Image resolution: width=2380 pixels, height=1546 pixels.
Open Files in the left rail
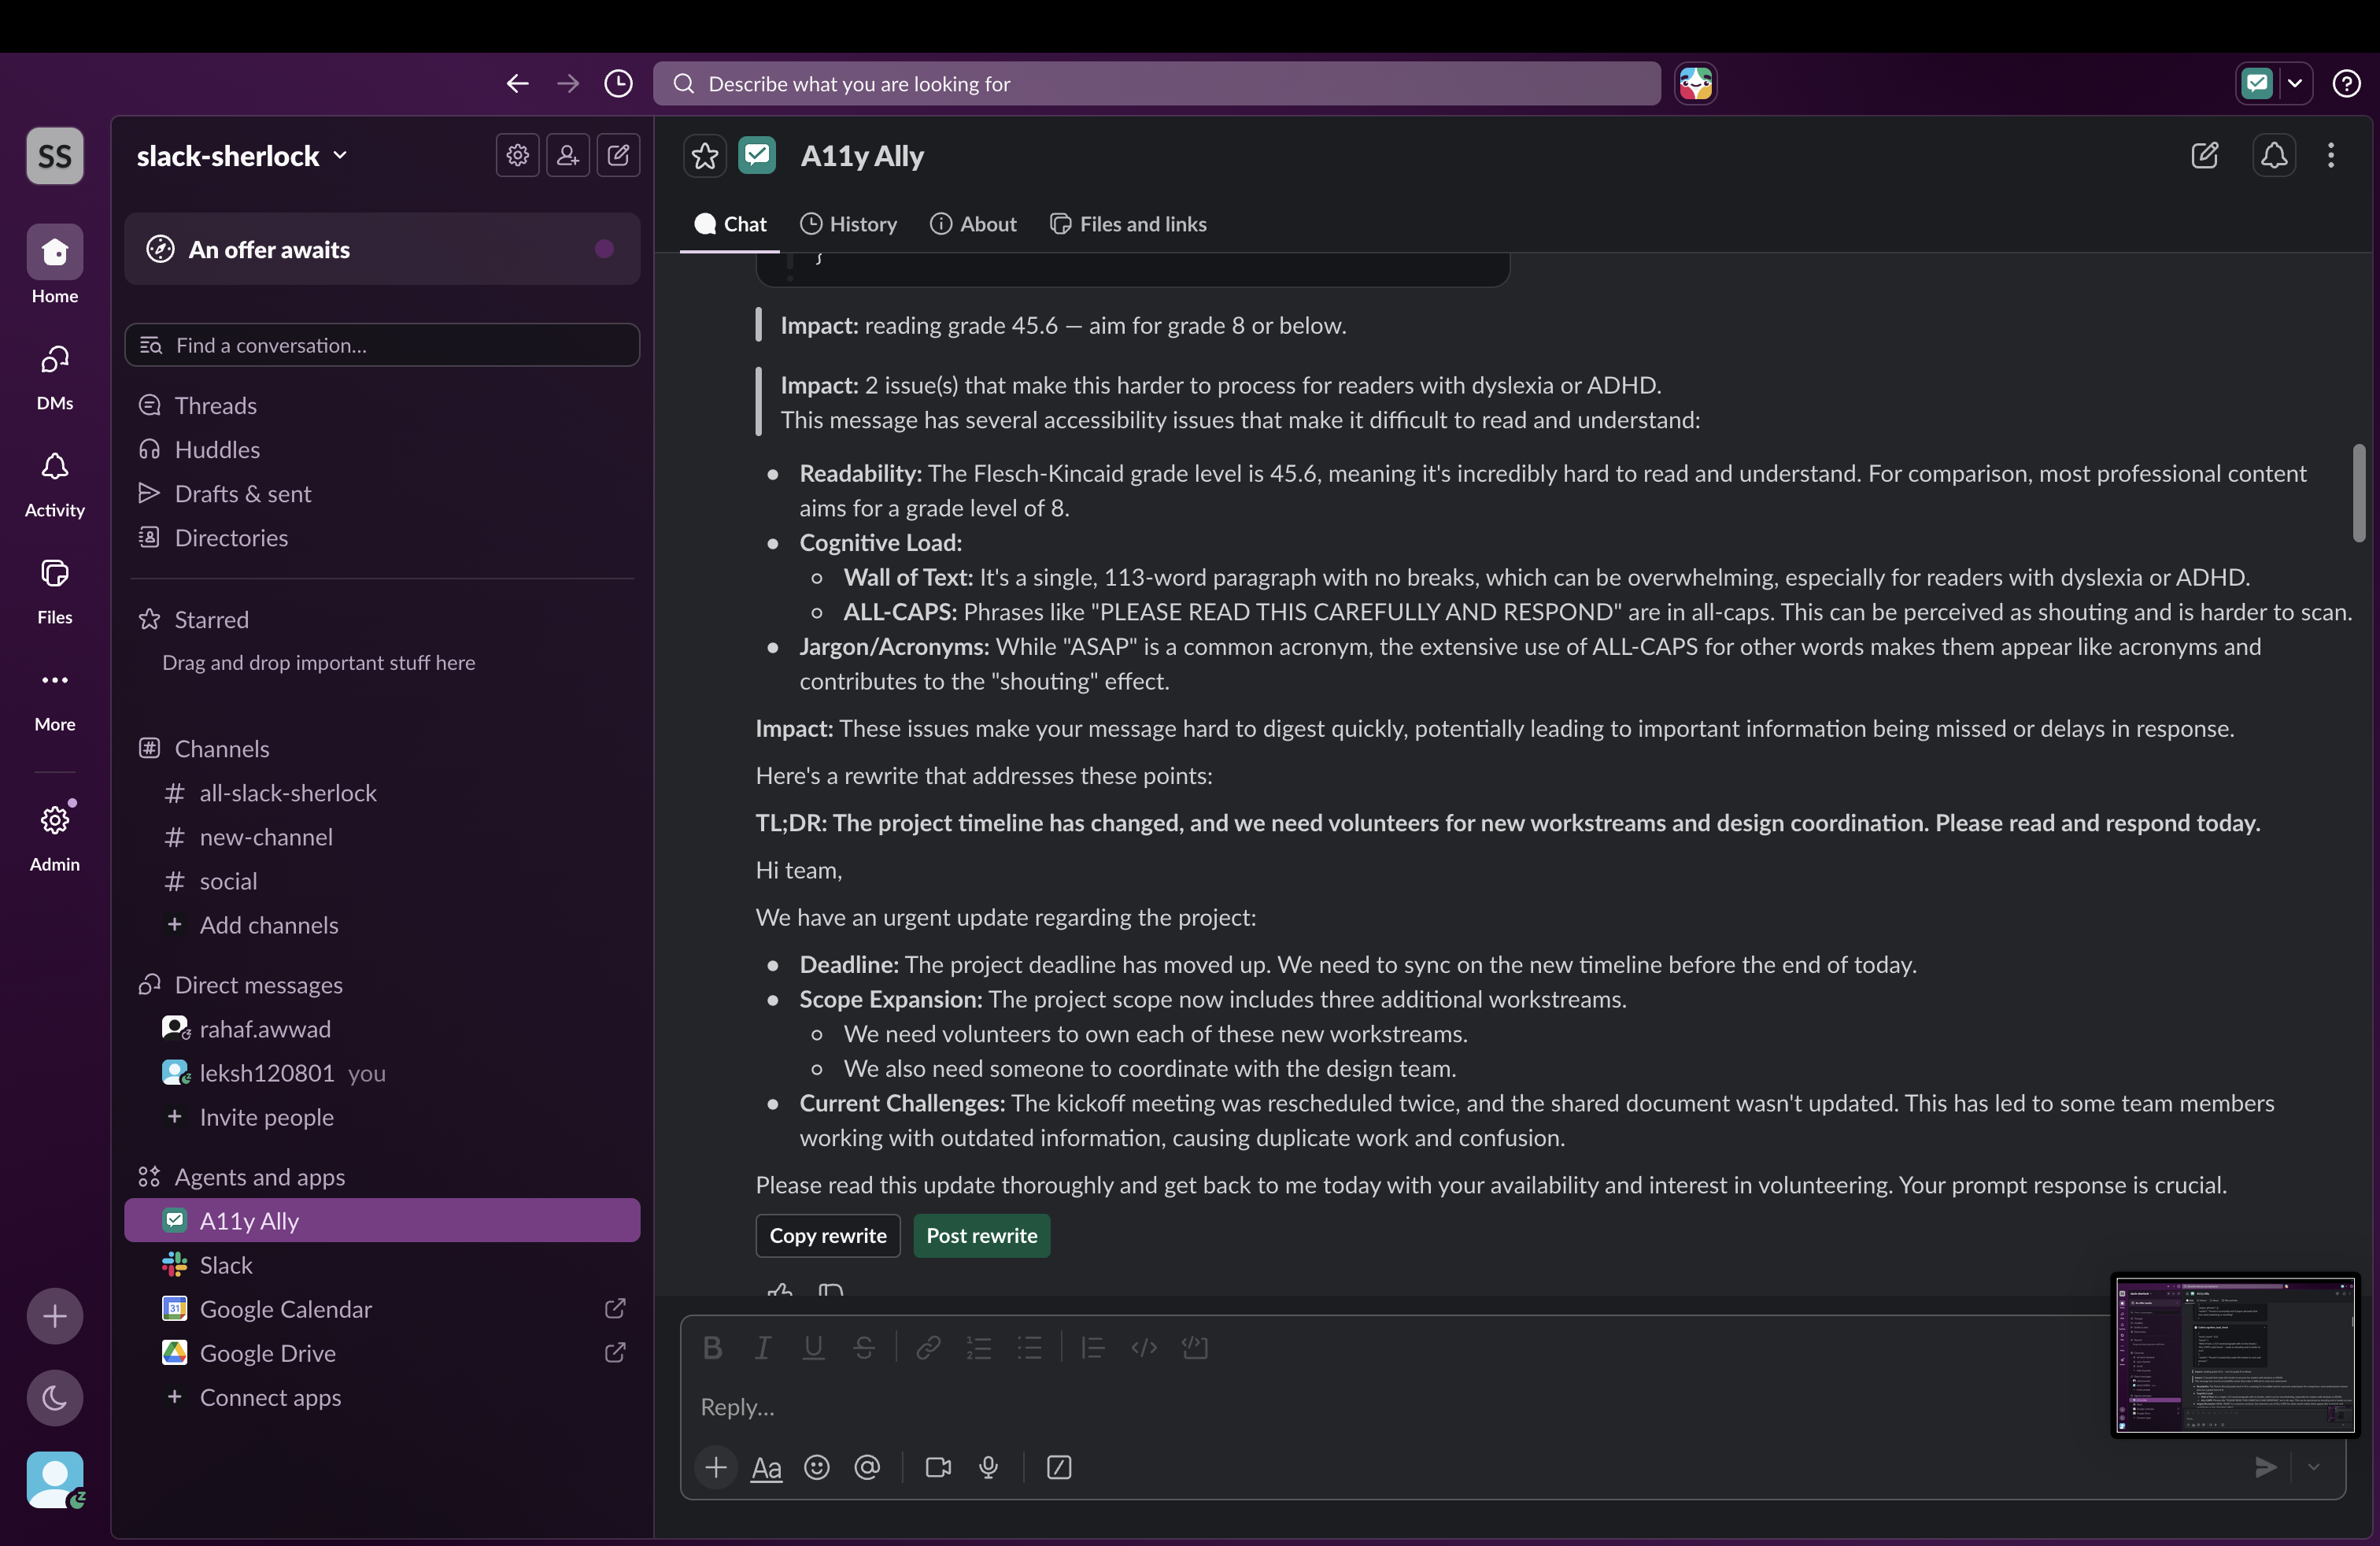pyautogui.click(x=55, y=591)
